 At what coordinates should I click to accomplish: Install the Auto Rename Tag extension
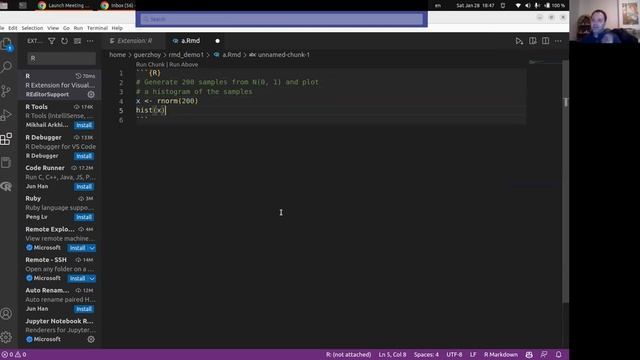tap(84, 309)
